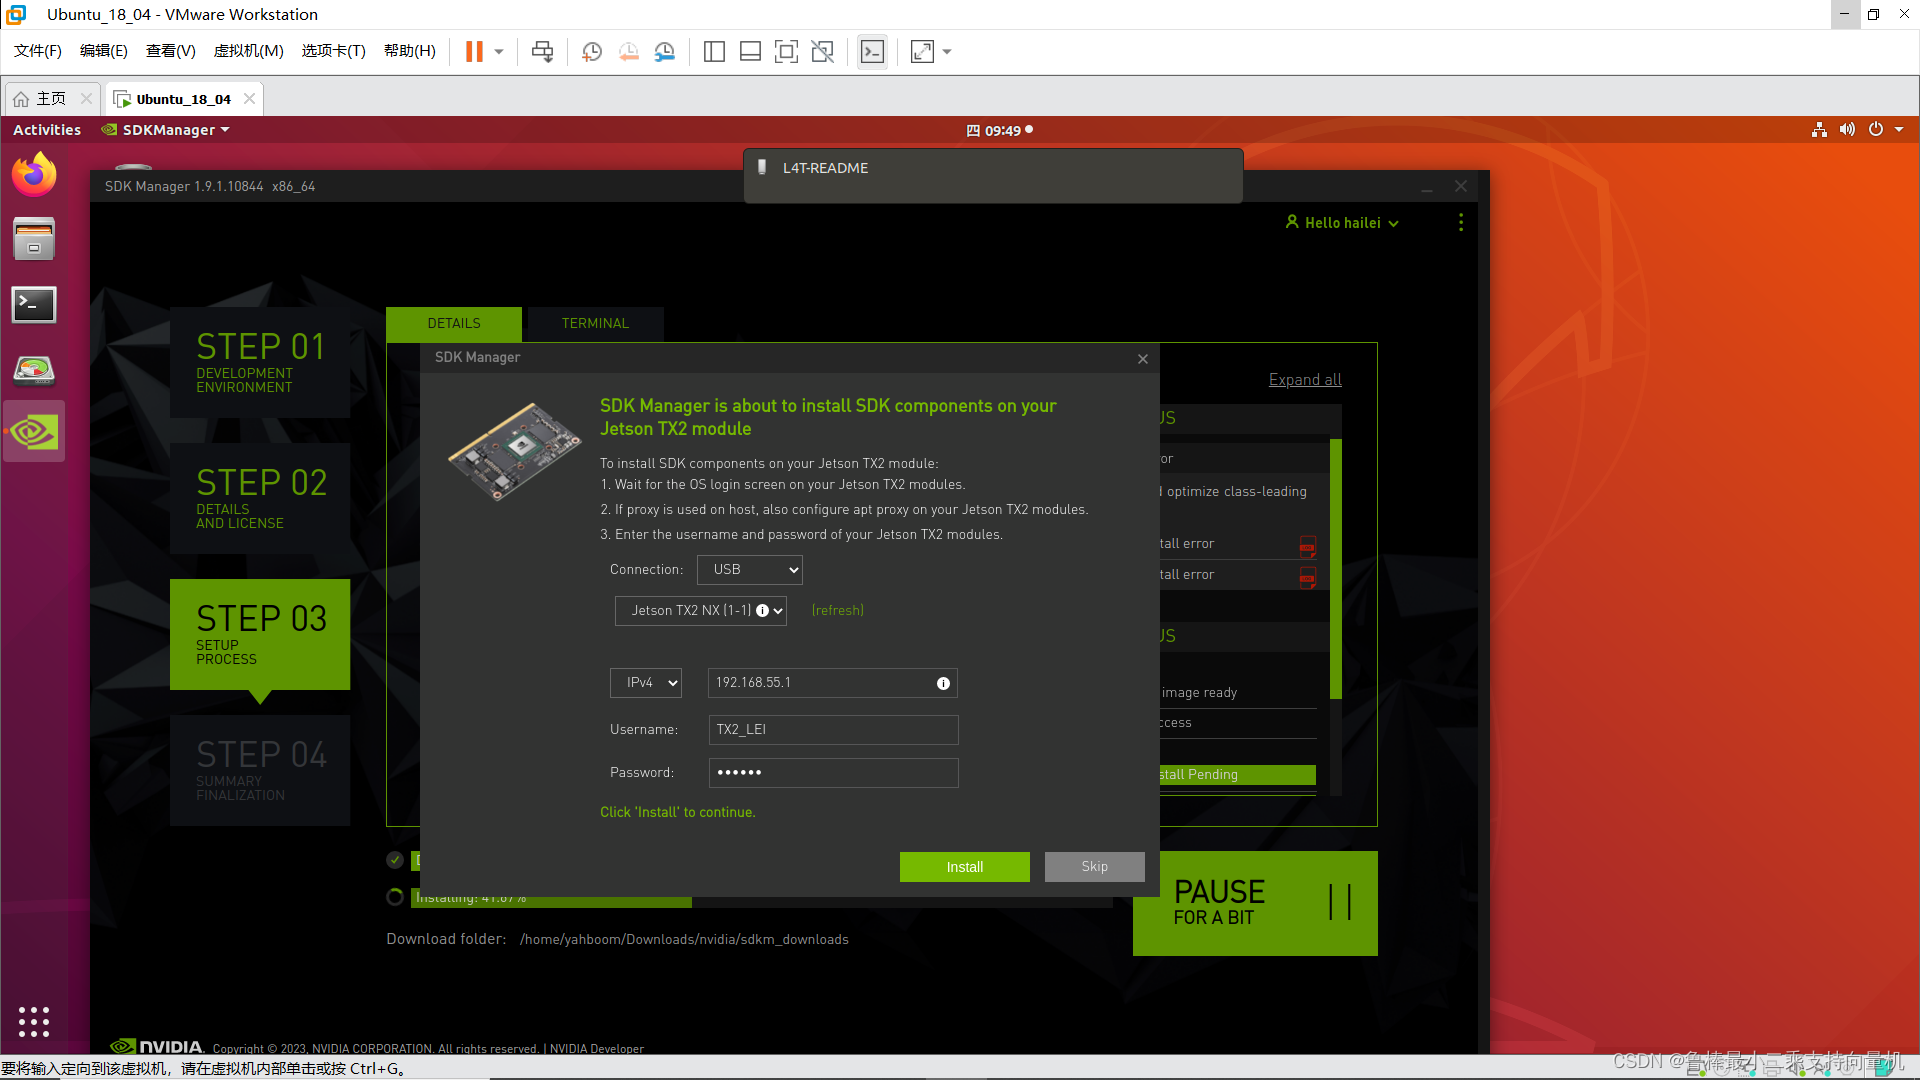
Task: Open Terminal from the dock
Action: pyautogui.click(x=34, y=305)
